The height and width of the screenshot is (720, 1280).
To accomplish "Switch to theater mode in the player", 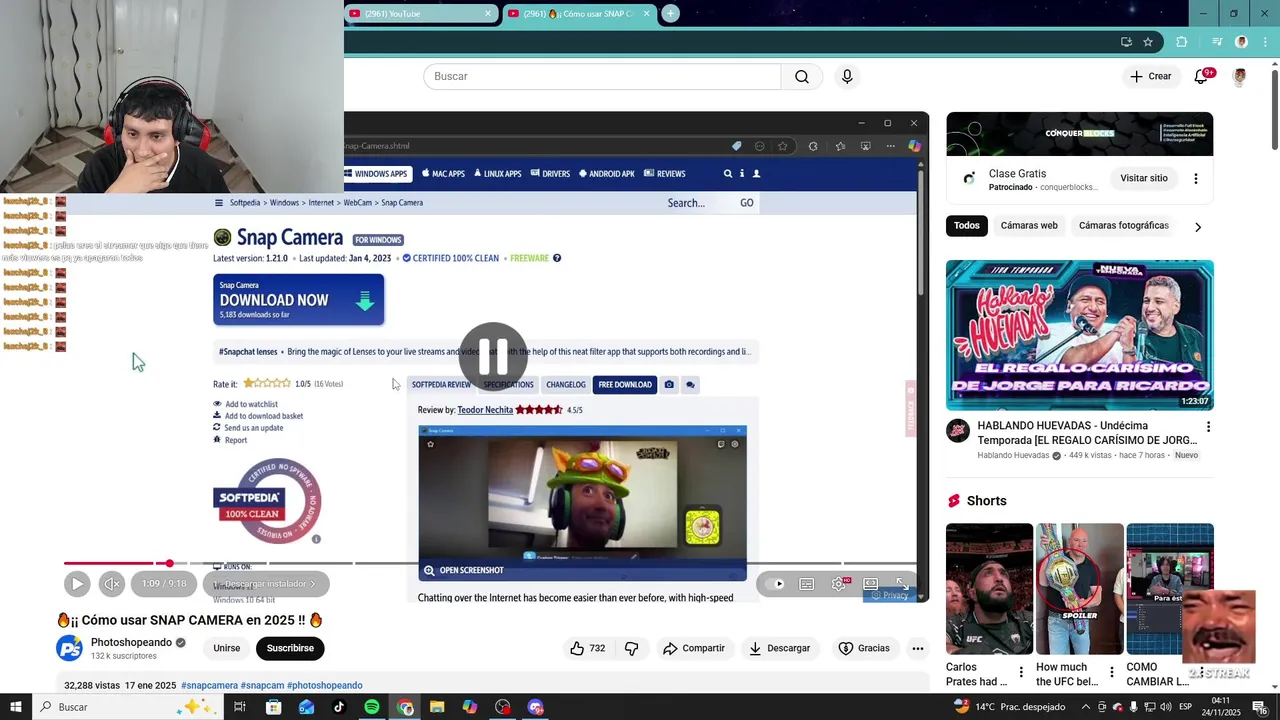I will point(871,584).
